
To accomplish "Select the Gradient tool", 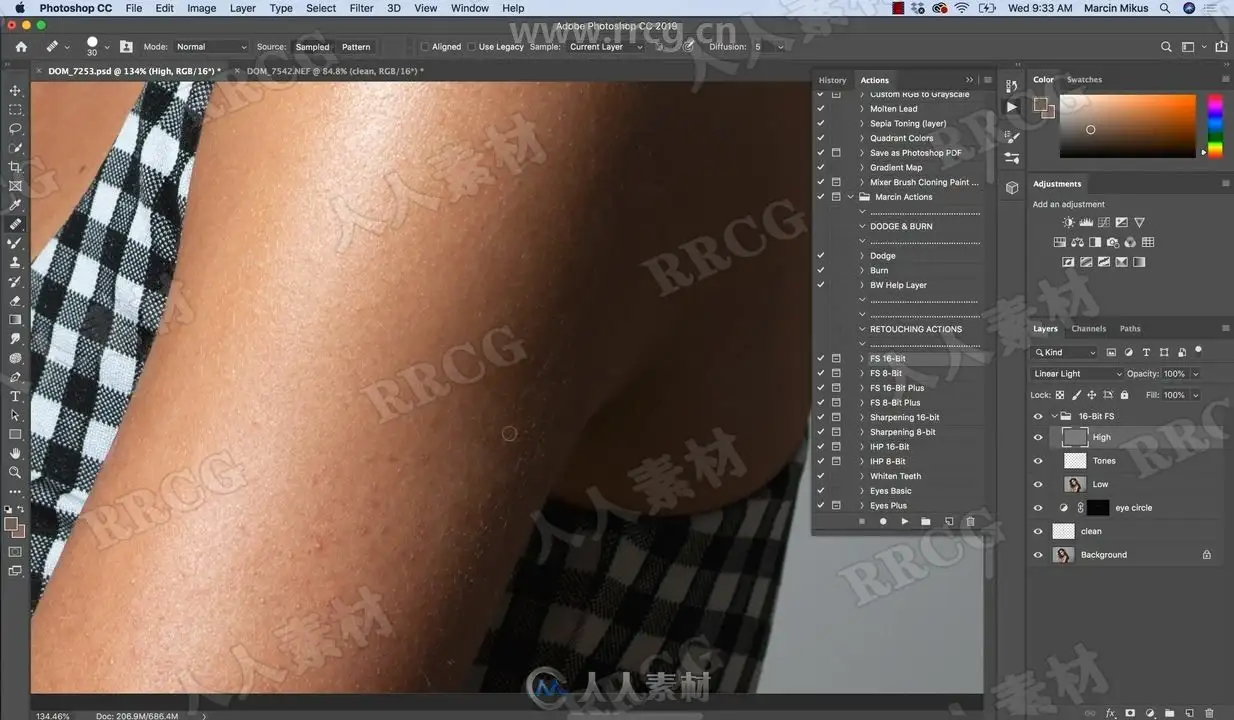I will 15,320.
